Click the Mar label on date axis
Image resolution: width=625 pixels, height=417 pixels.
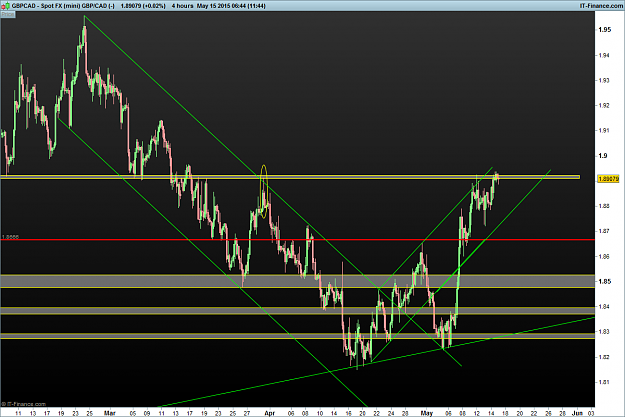tap(110, 413)
